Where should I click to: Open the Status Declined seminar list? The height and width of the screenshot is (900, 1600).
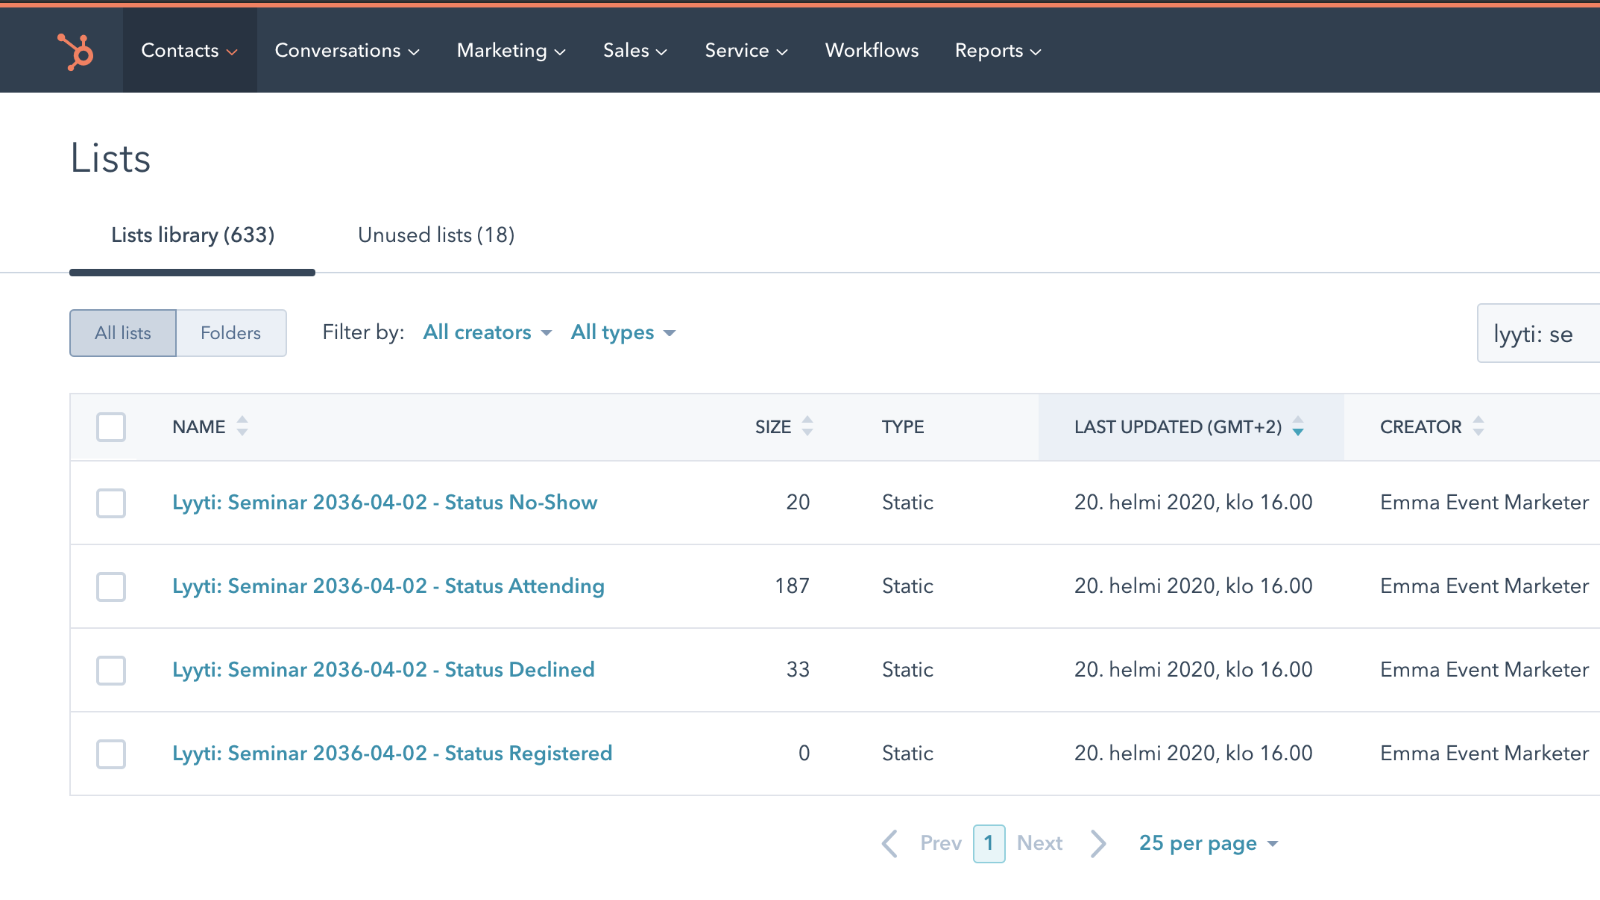383,669
